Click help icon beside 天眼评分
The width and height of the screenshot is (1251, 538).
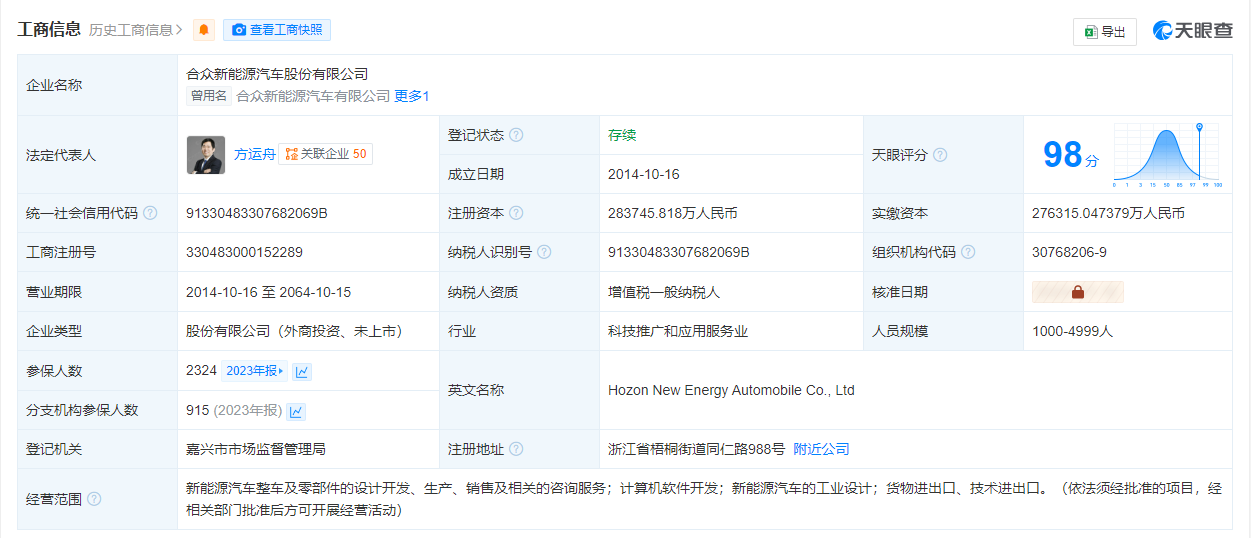940,155
